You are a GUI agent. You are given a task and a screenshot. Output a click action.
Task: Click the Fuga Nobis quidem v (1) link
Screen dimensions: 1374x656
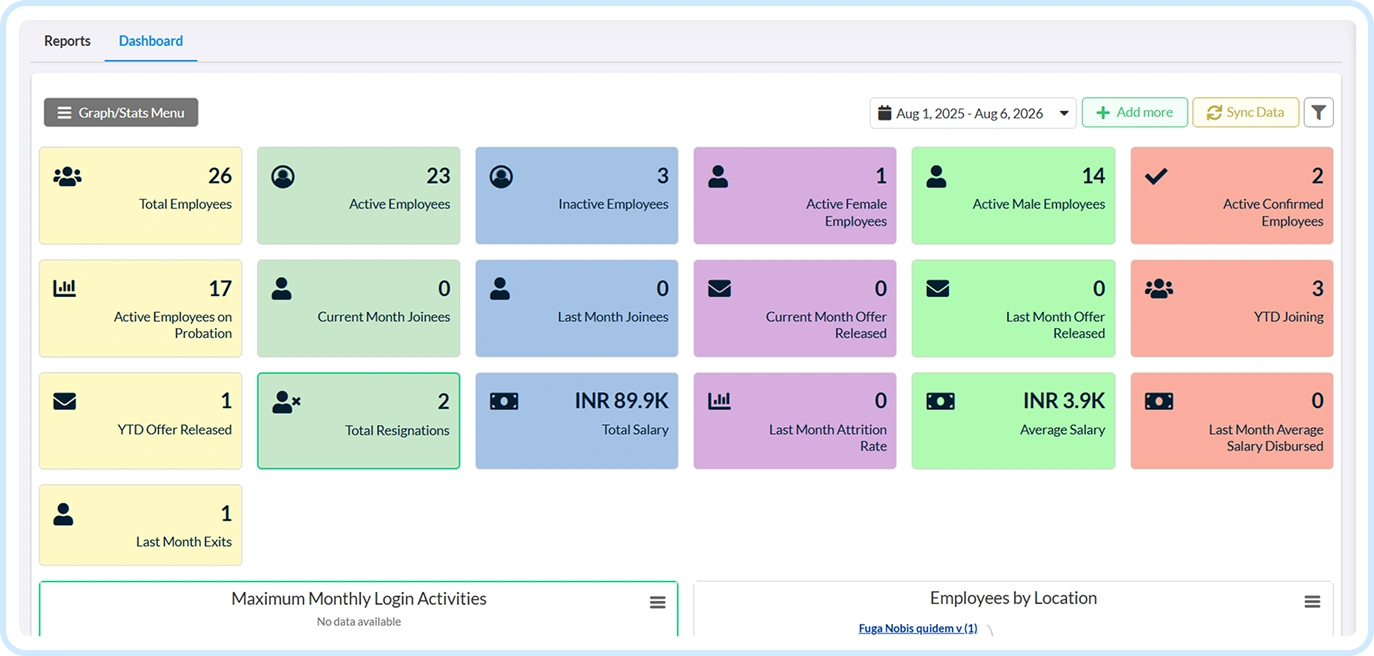[918, 628]
